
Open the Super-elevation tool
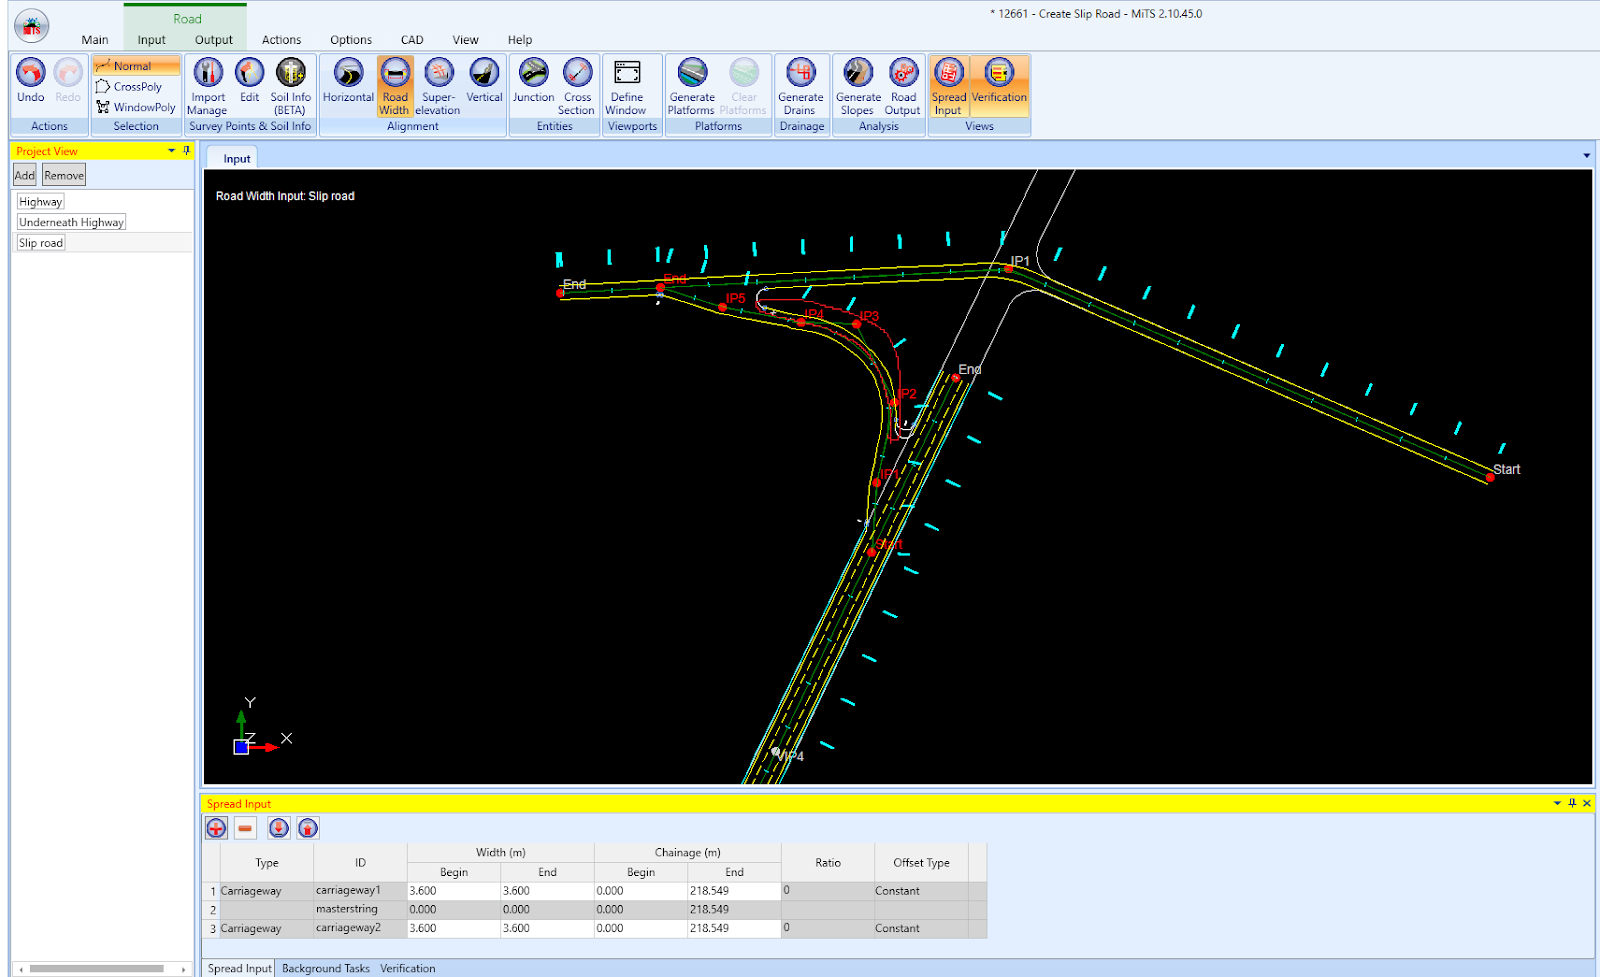click(x=438, y=74)
